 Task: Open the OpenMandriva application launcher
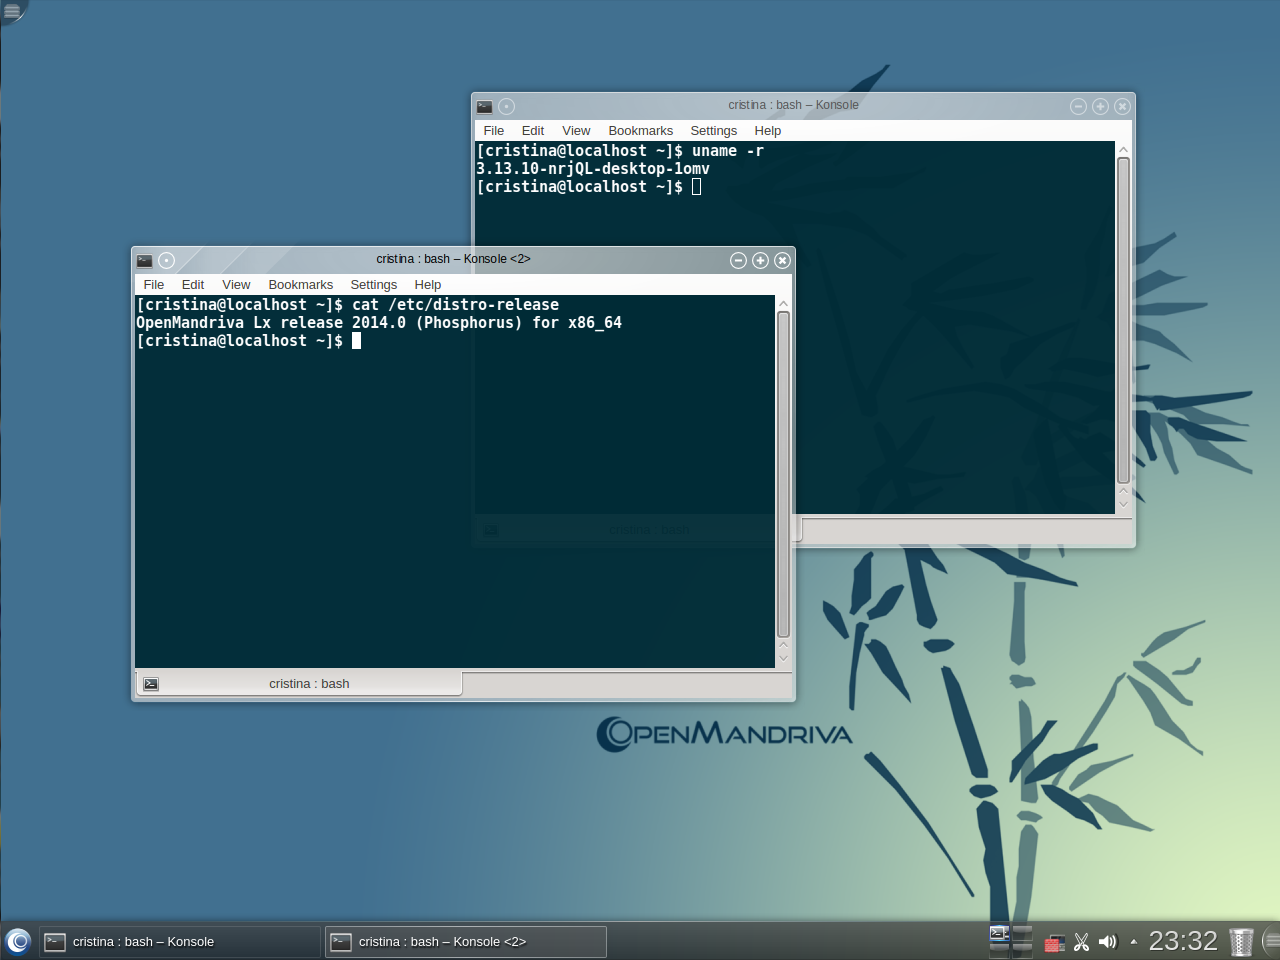click(x=18, y=941)
